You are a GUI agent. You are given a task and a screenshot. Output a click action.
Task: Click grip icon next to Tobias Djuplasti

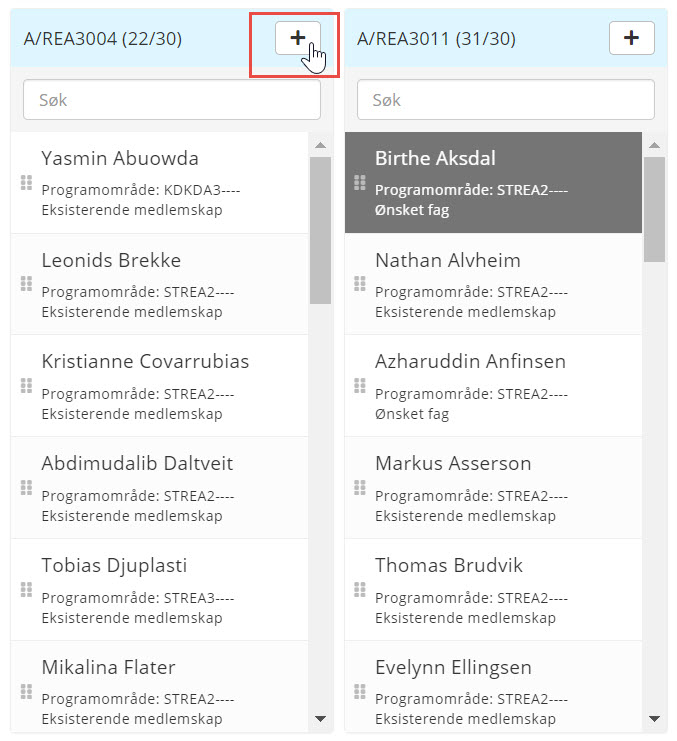[26, 590]
